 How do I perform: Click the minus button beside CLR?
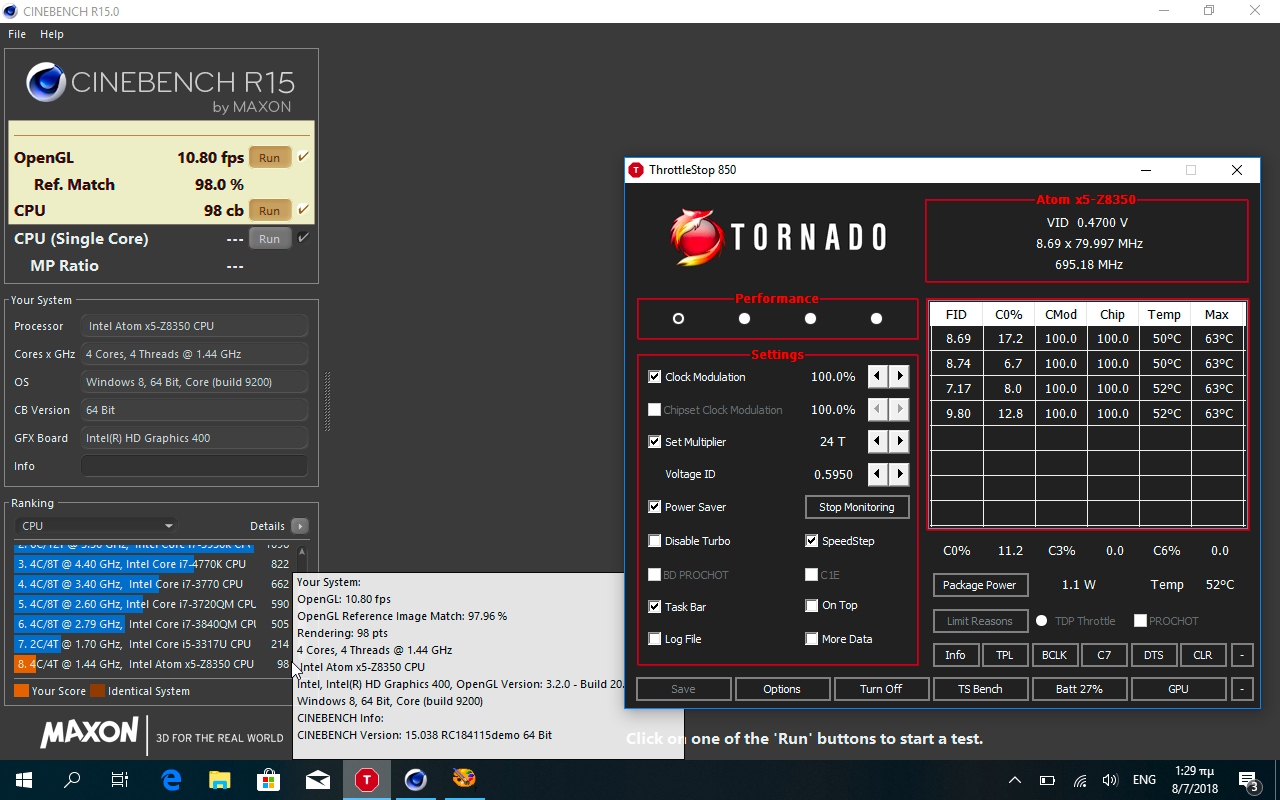(1241, 655)
